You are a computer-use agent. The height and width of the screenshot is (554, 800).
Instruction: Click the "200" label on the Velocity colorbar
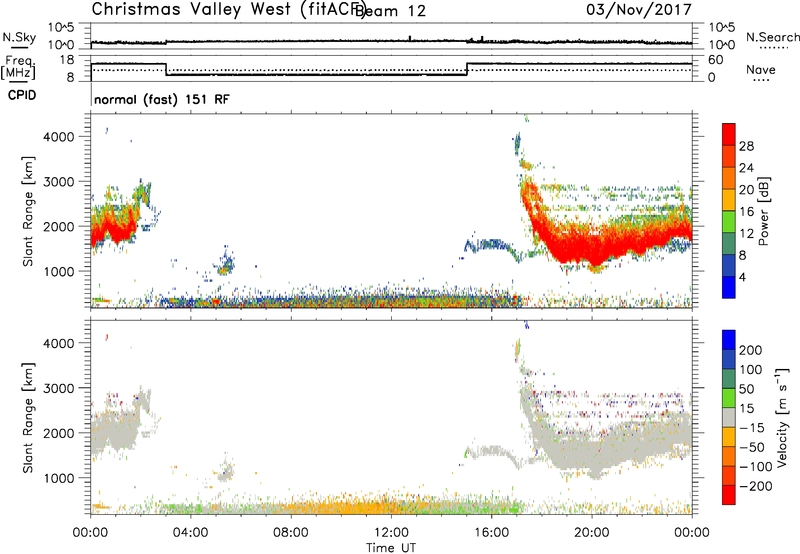(x=751, y=350)
